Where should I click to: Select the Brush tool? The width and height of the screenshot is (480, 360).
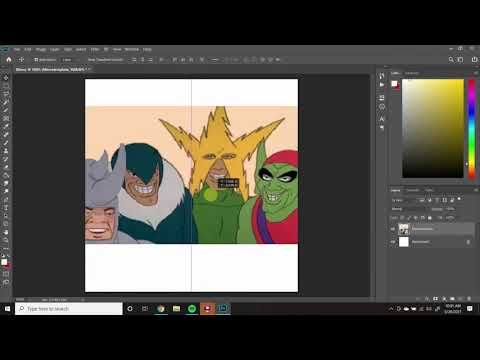(6, 143)
